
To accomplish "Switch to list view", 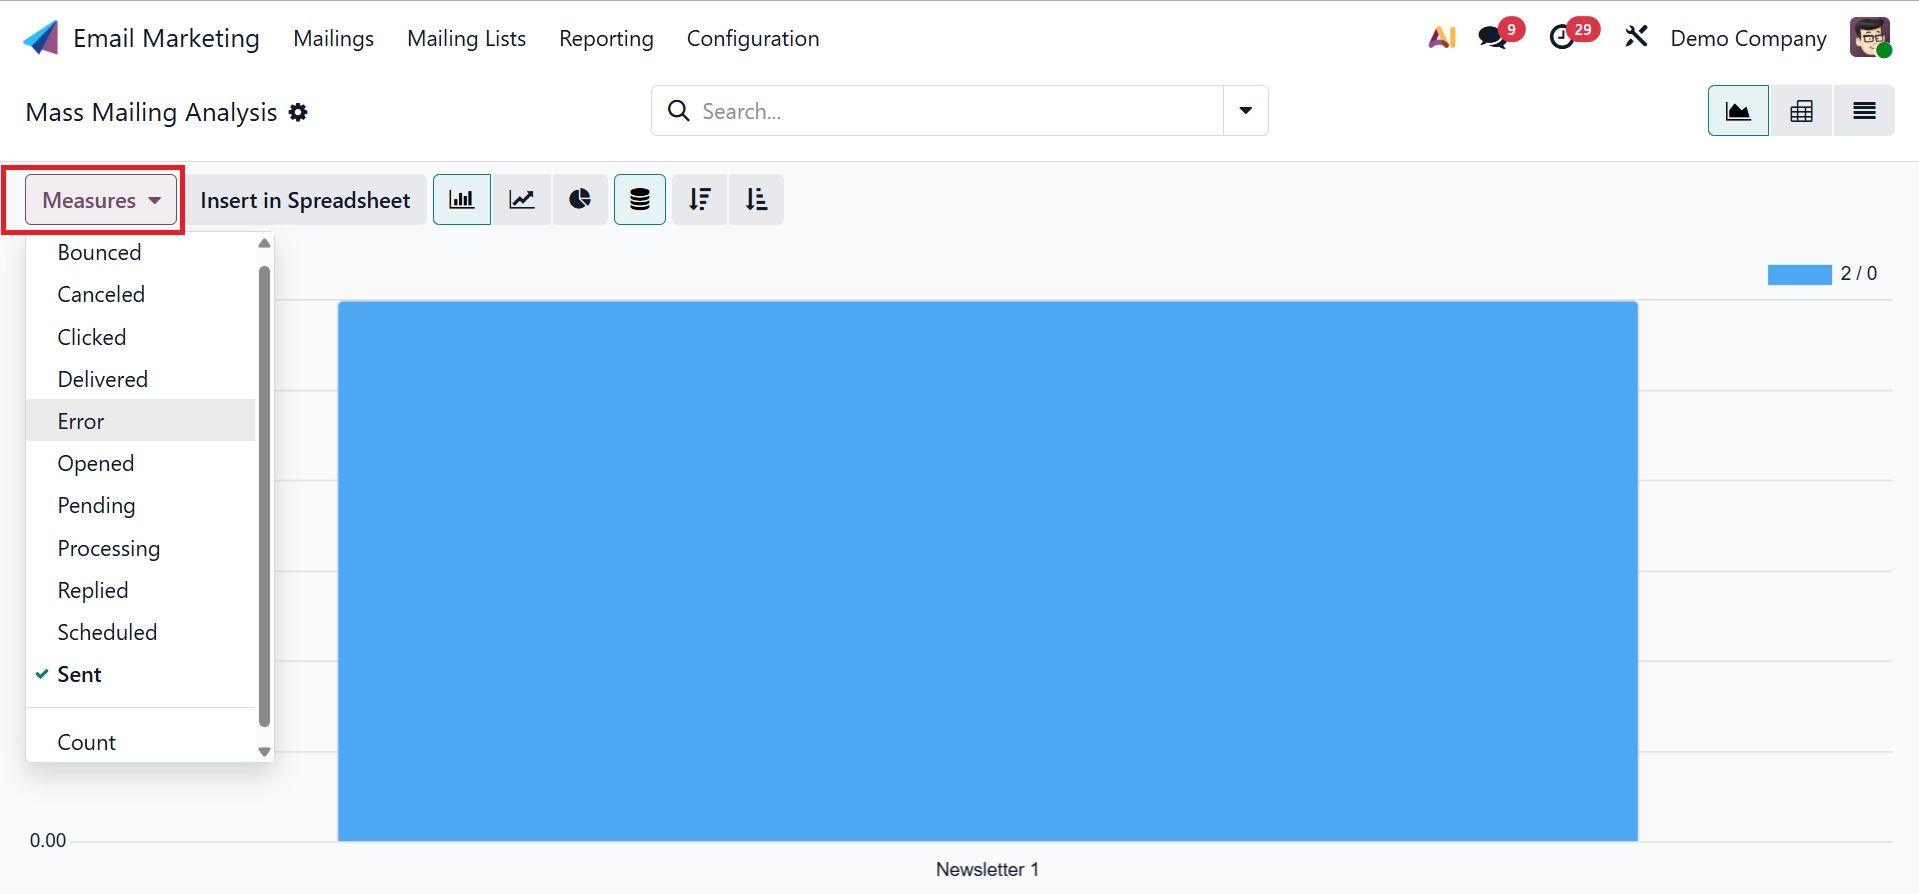I will [x=1864, y=111].
